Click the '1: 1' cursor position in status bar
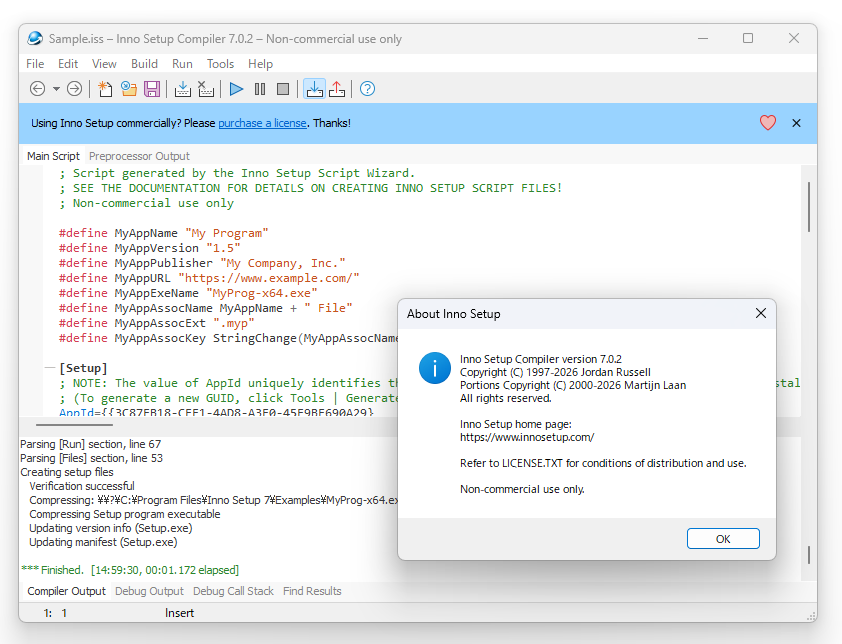 pyautogui.click(x=55, y=613)
